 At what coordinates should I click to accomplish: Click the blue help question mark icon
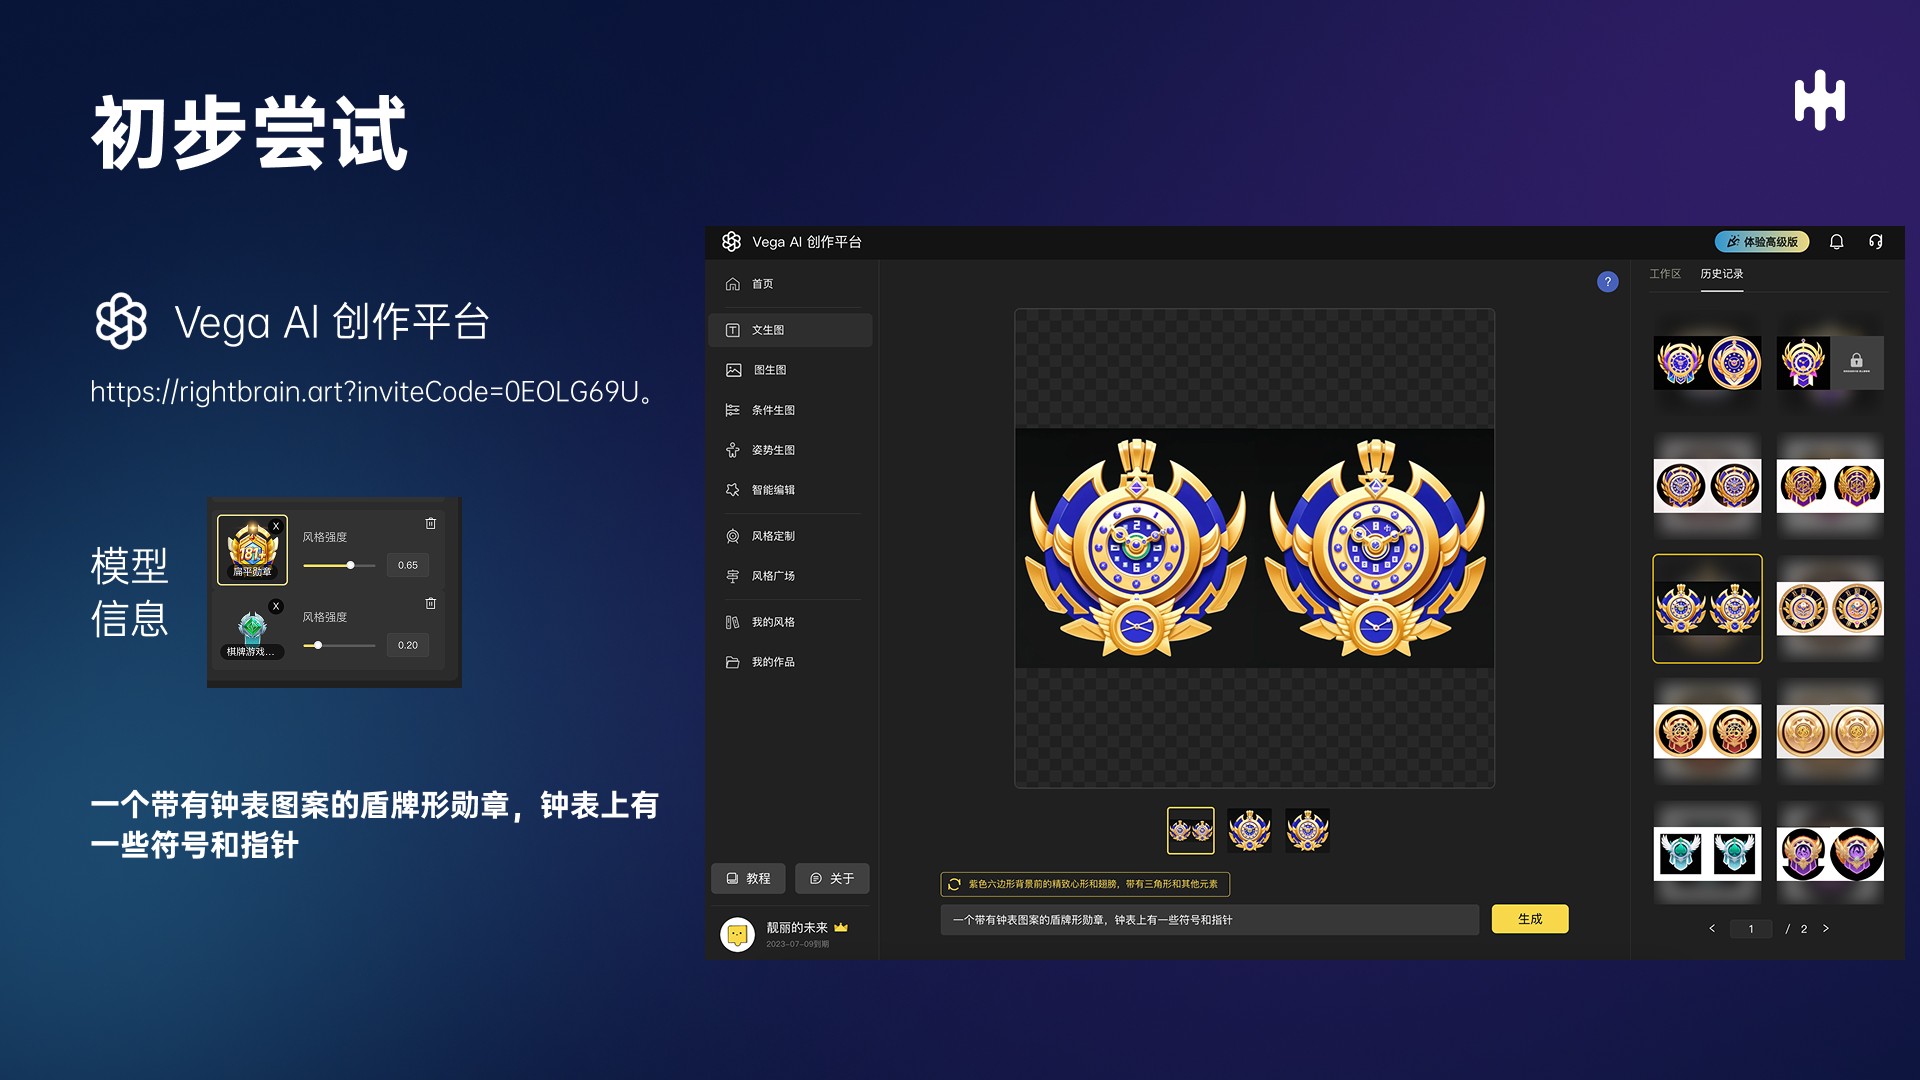point(1607,282)
